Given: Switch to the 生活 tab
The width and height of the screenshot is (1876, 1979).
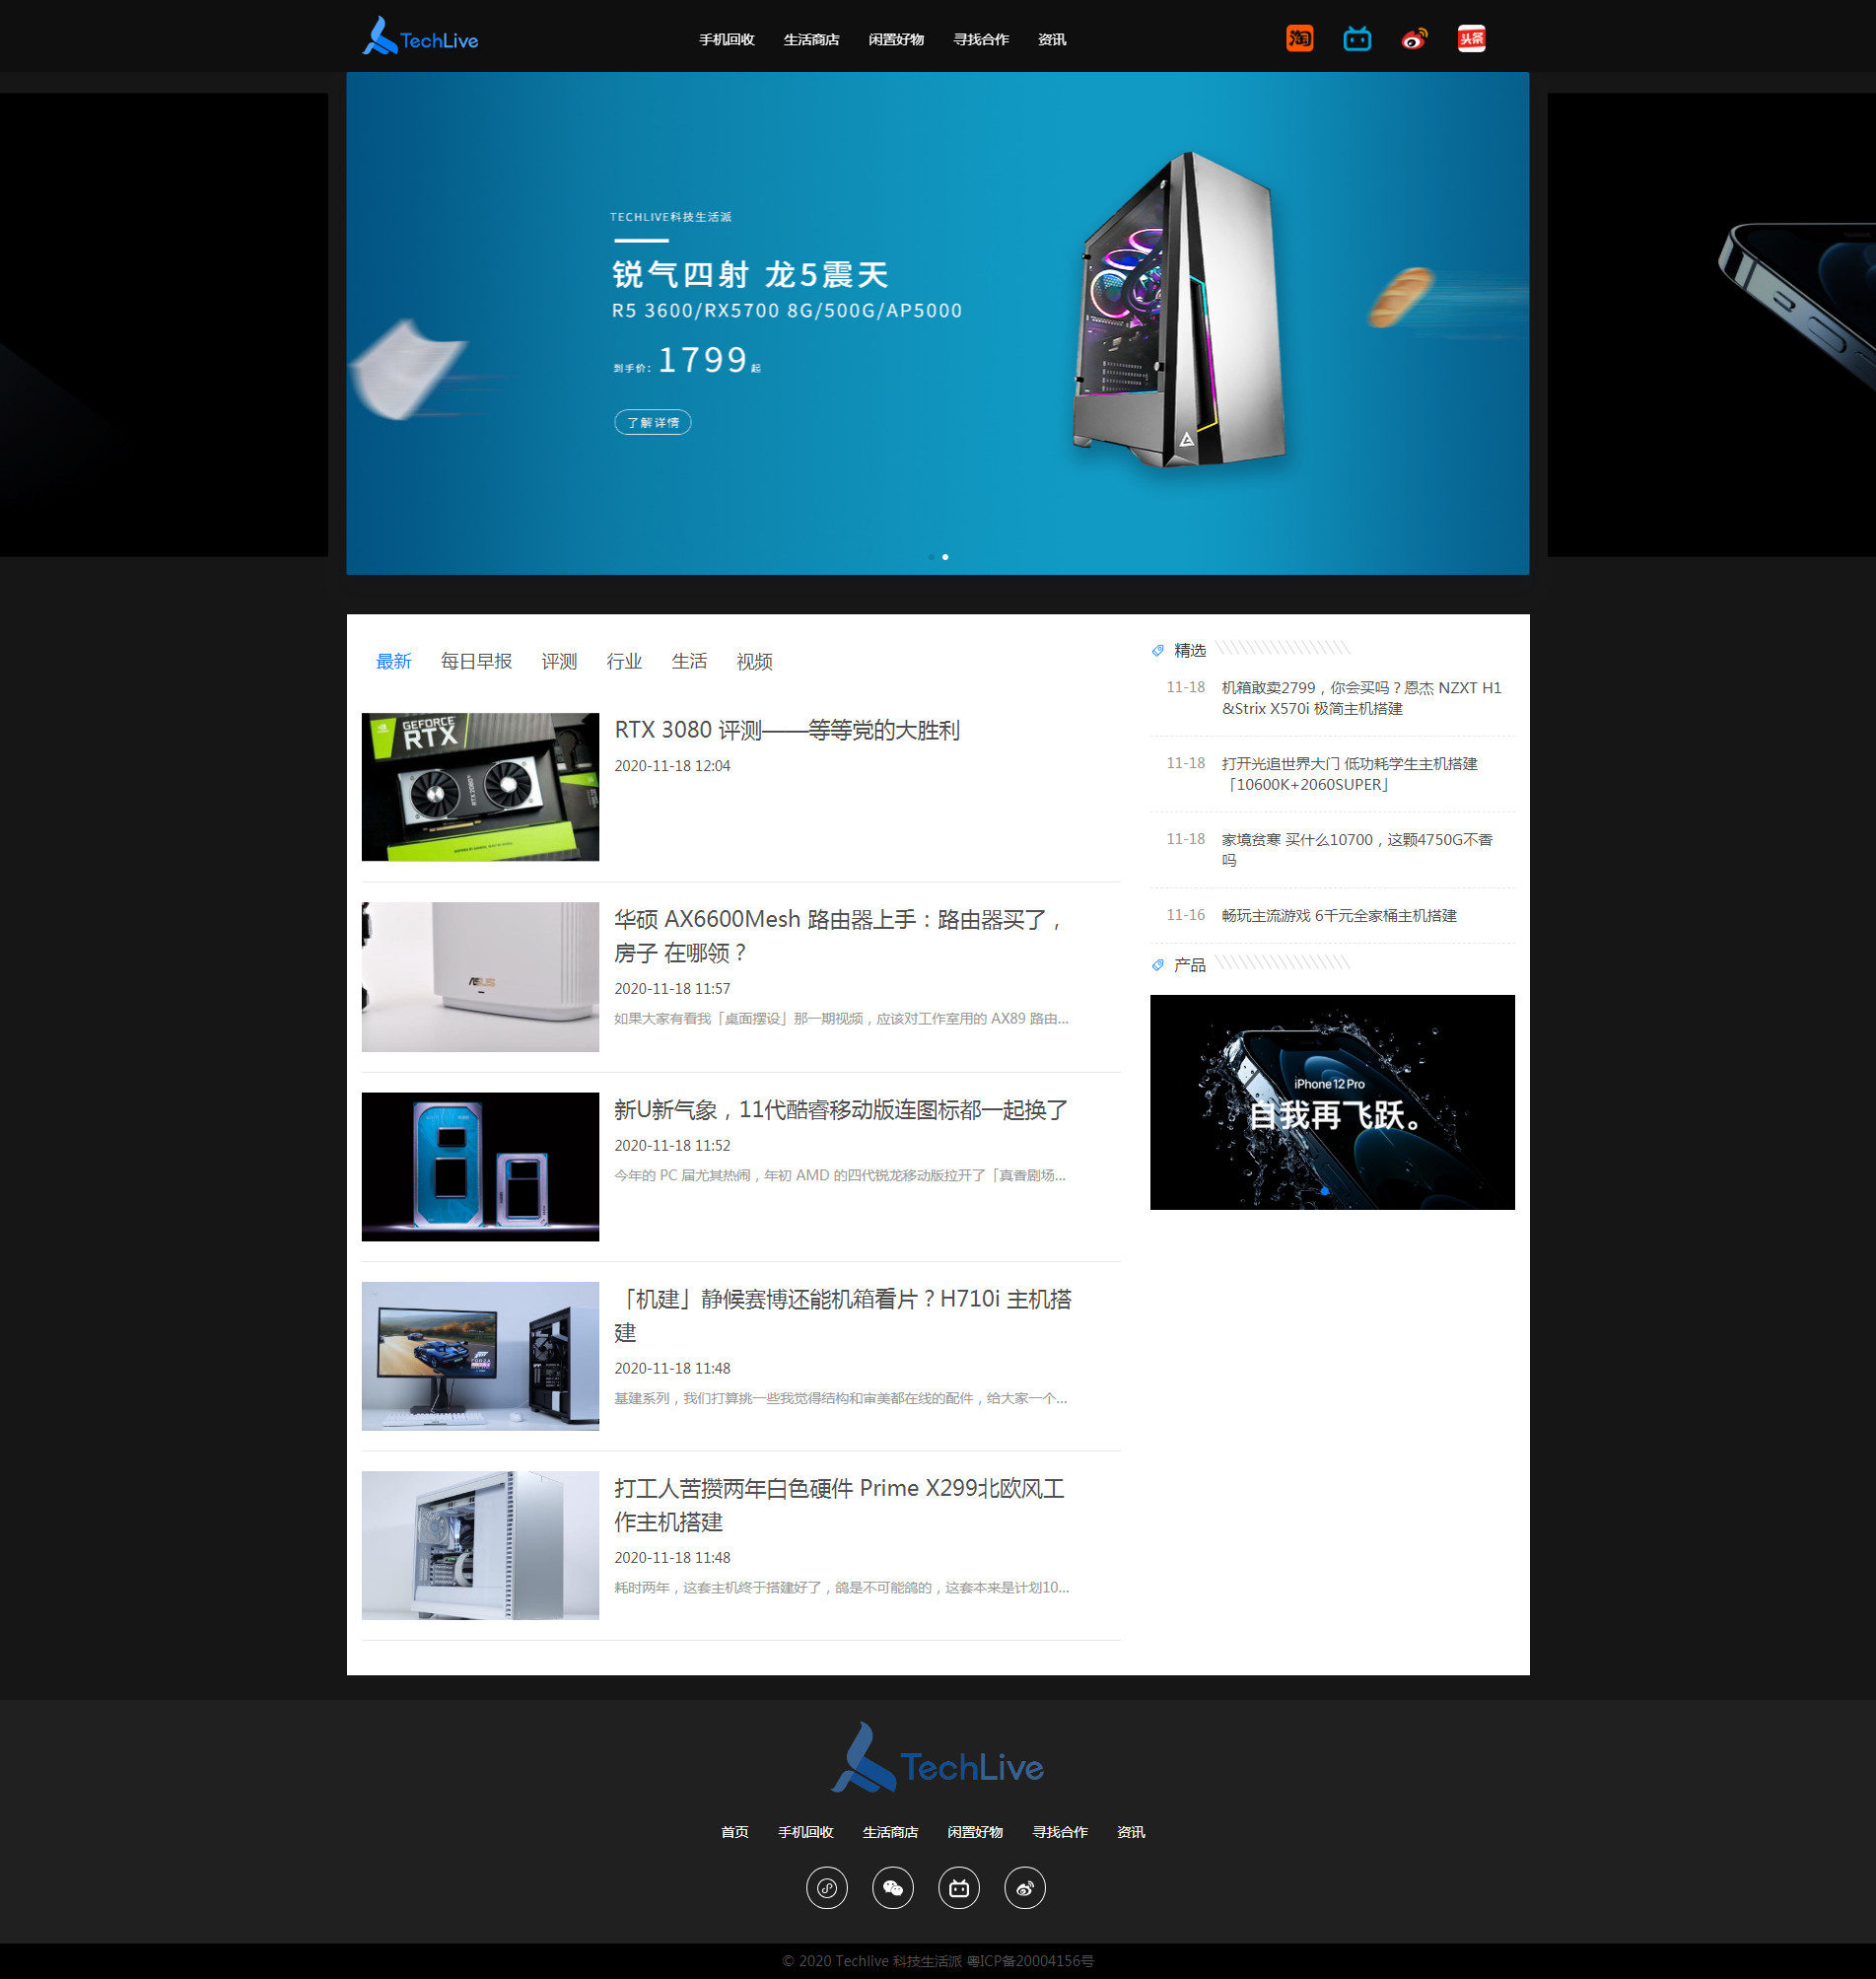Looking at the screenshot, I should (x=689, y=661).
